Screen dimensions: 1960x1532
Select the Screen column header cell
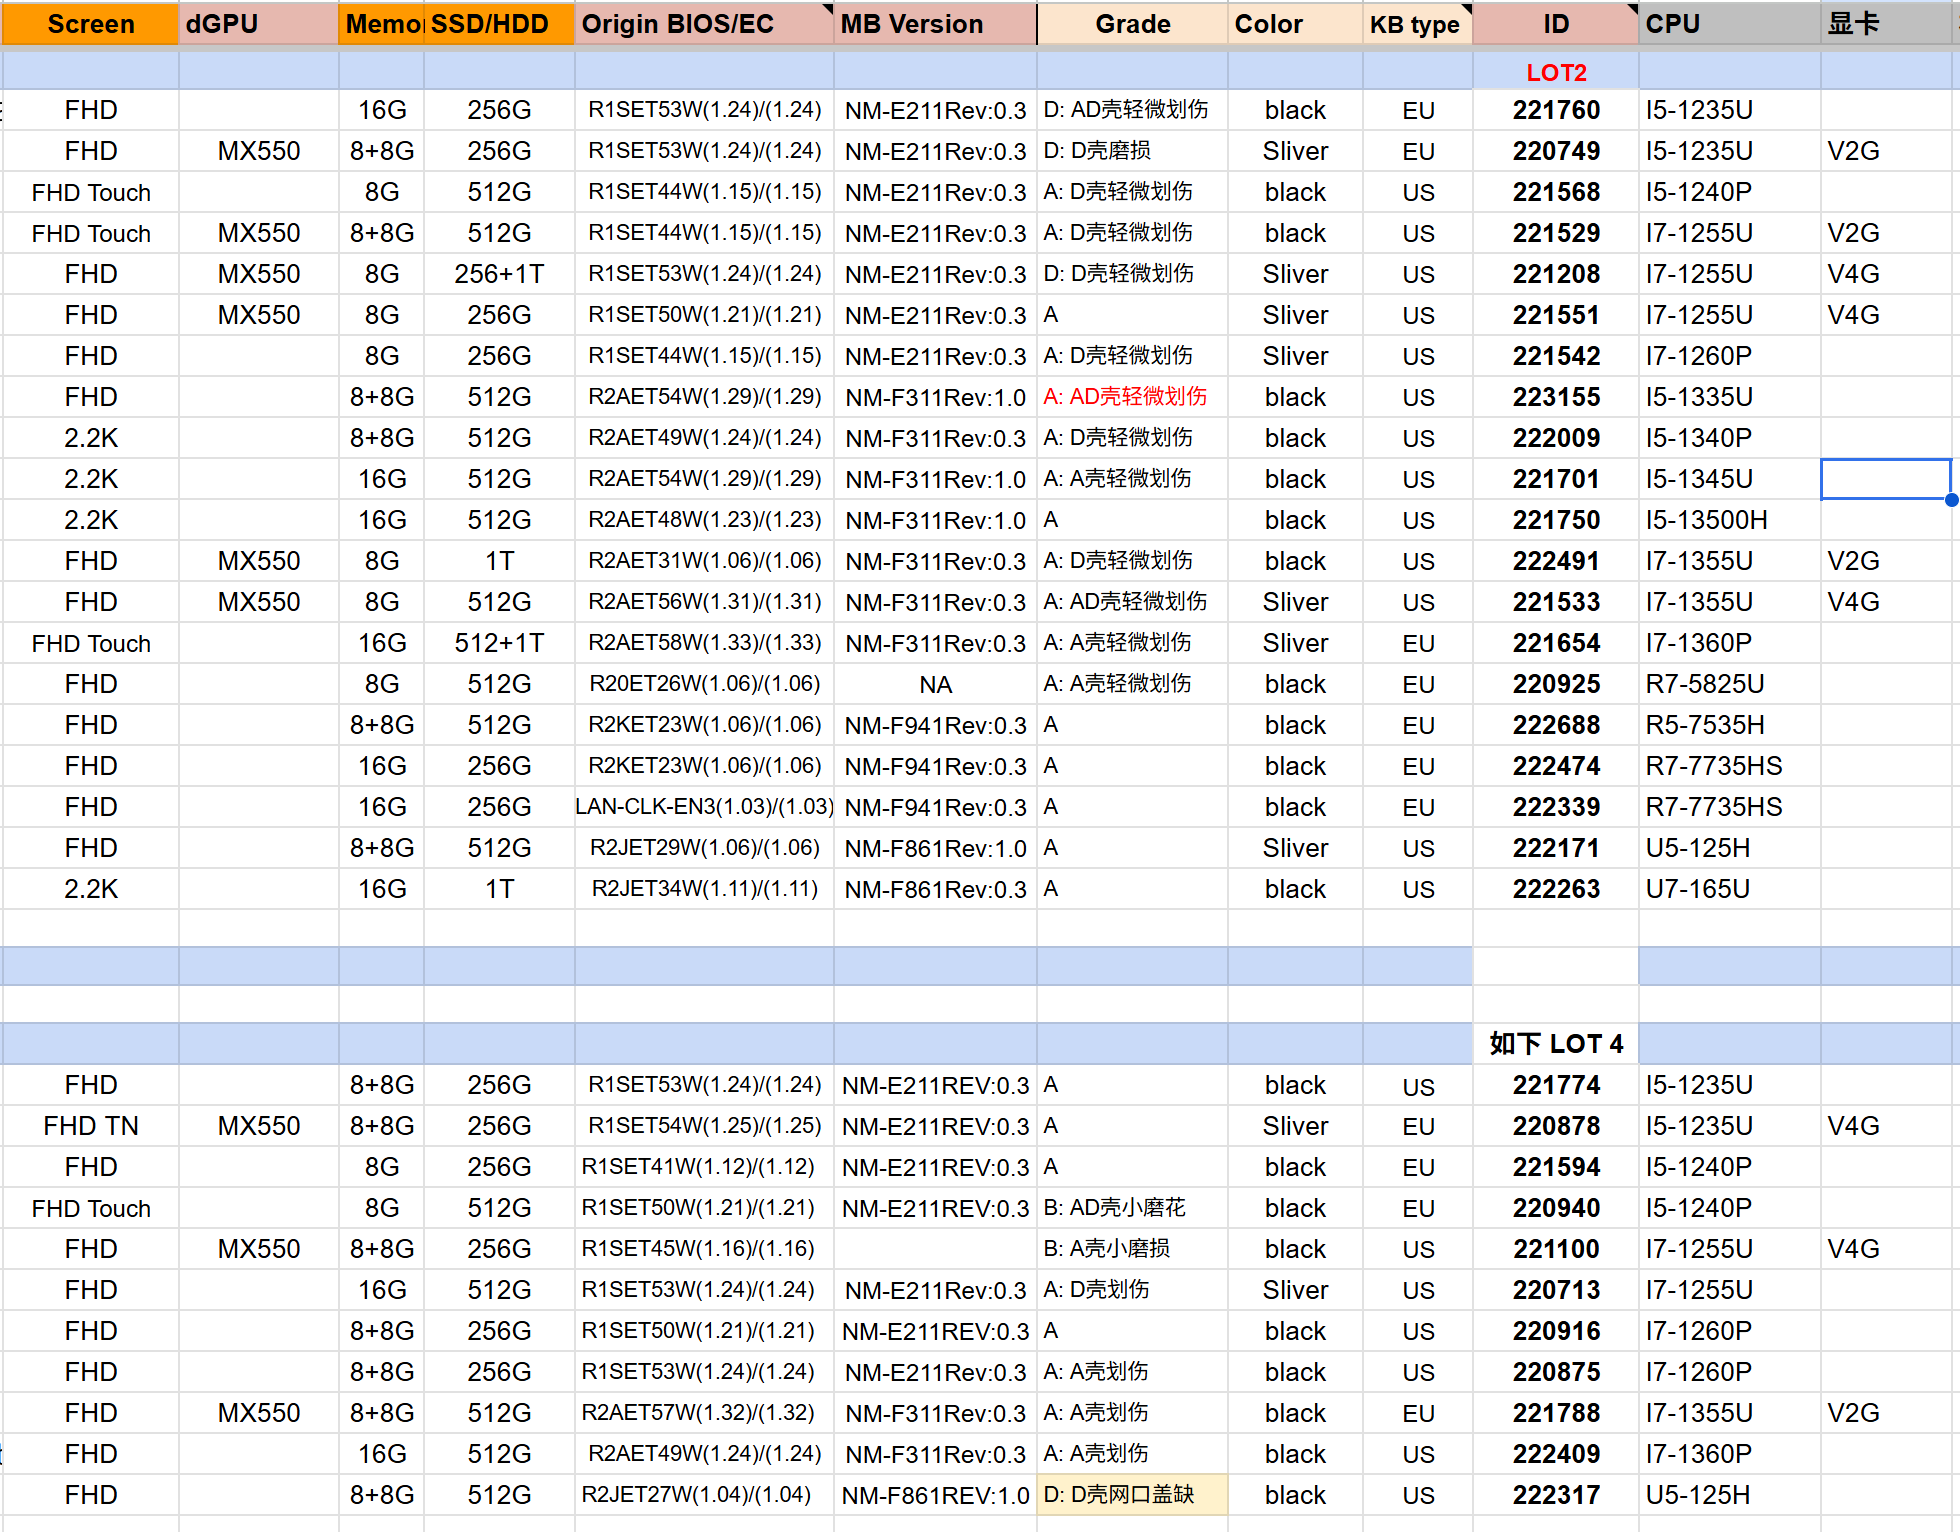pos(90,24)
